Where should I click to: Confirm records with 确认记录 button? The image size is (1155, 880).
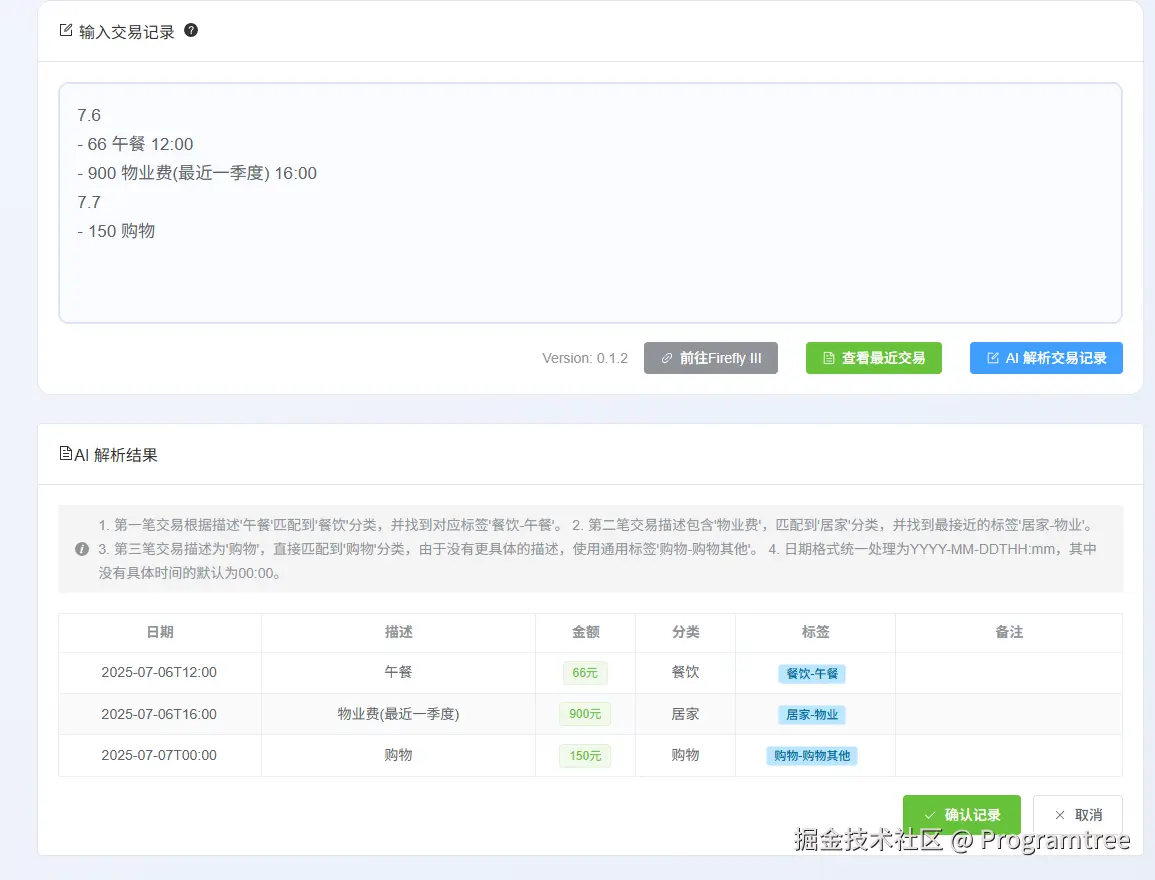(x=961, y=814)
